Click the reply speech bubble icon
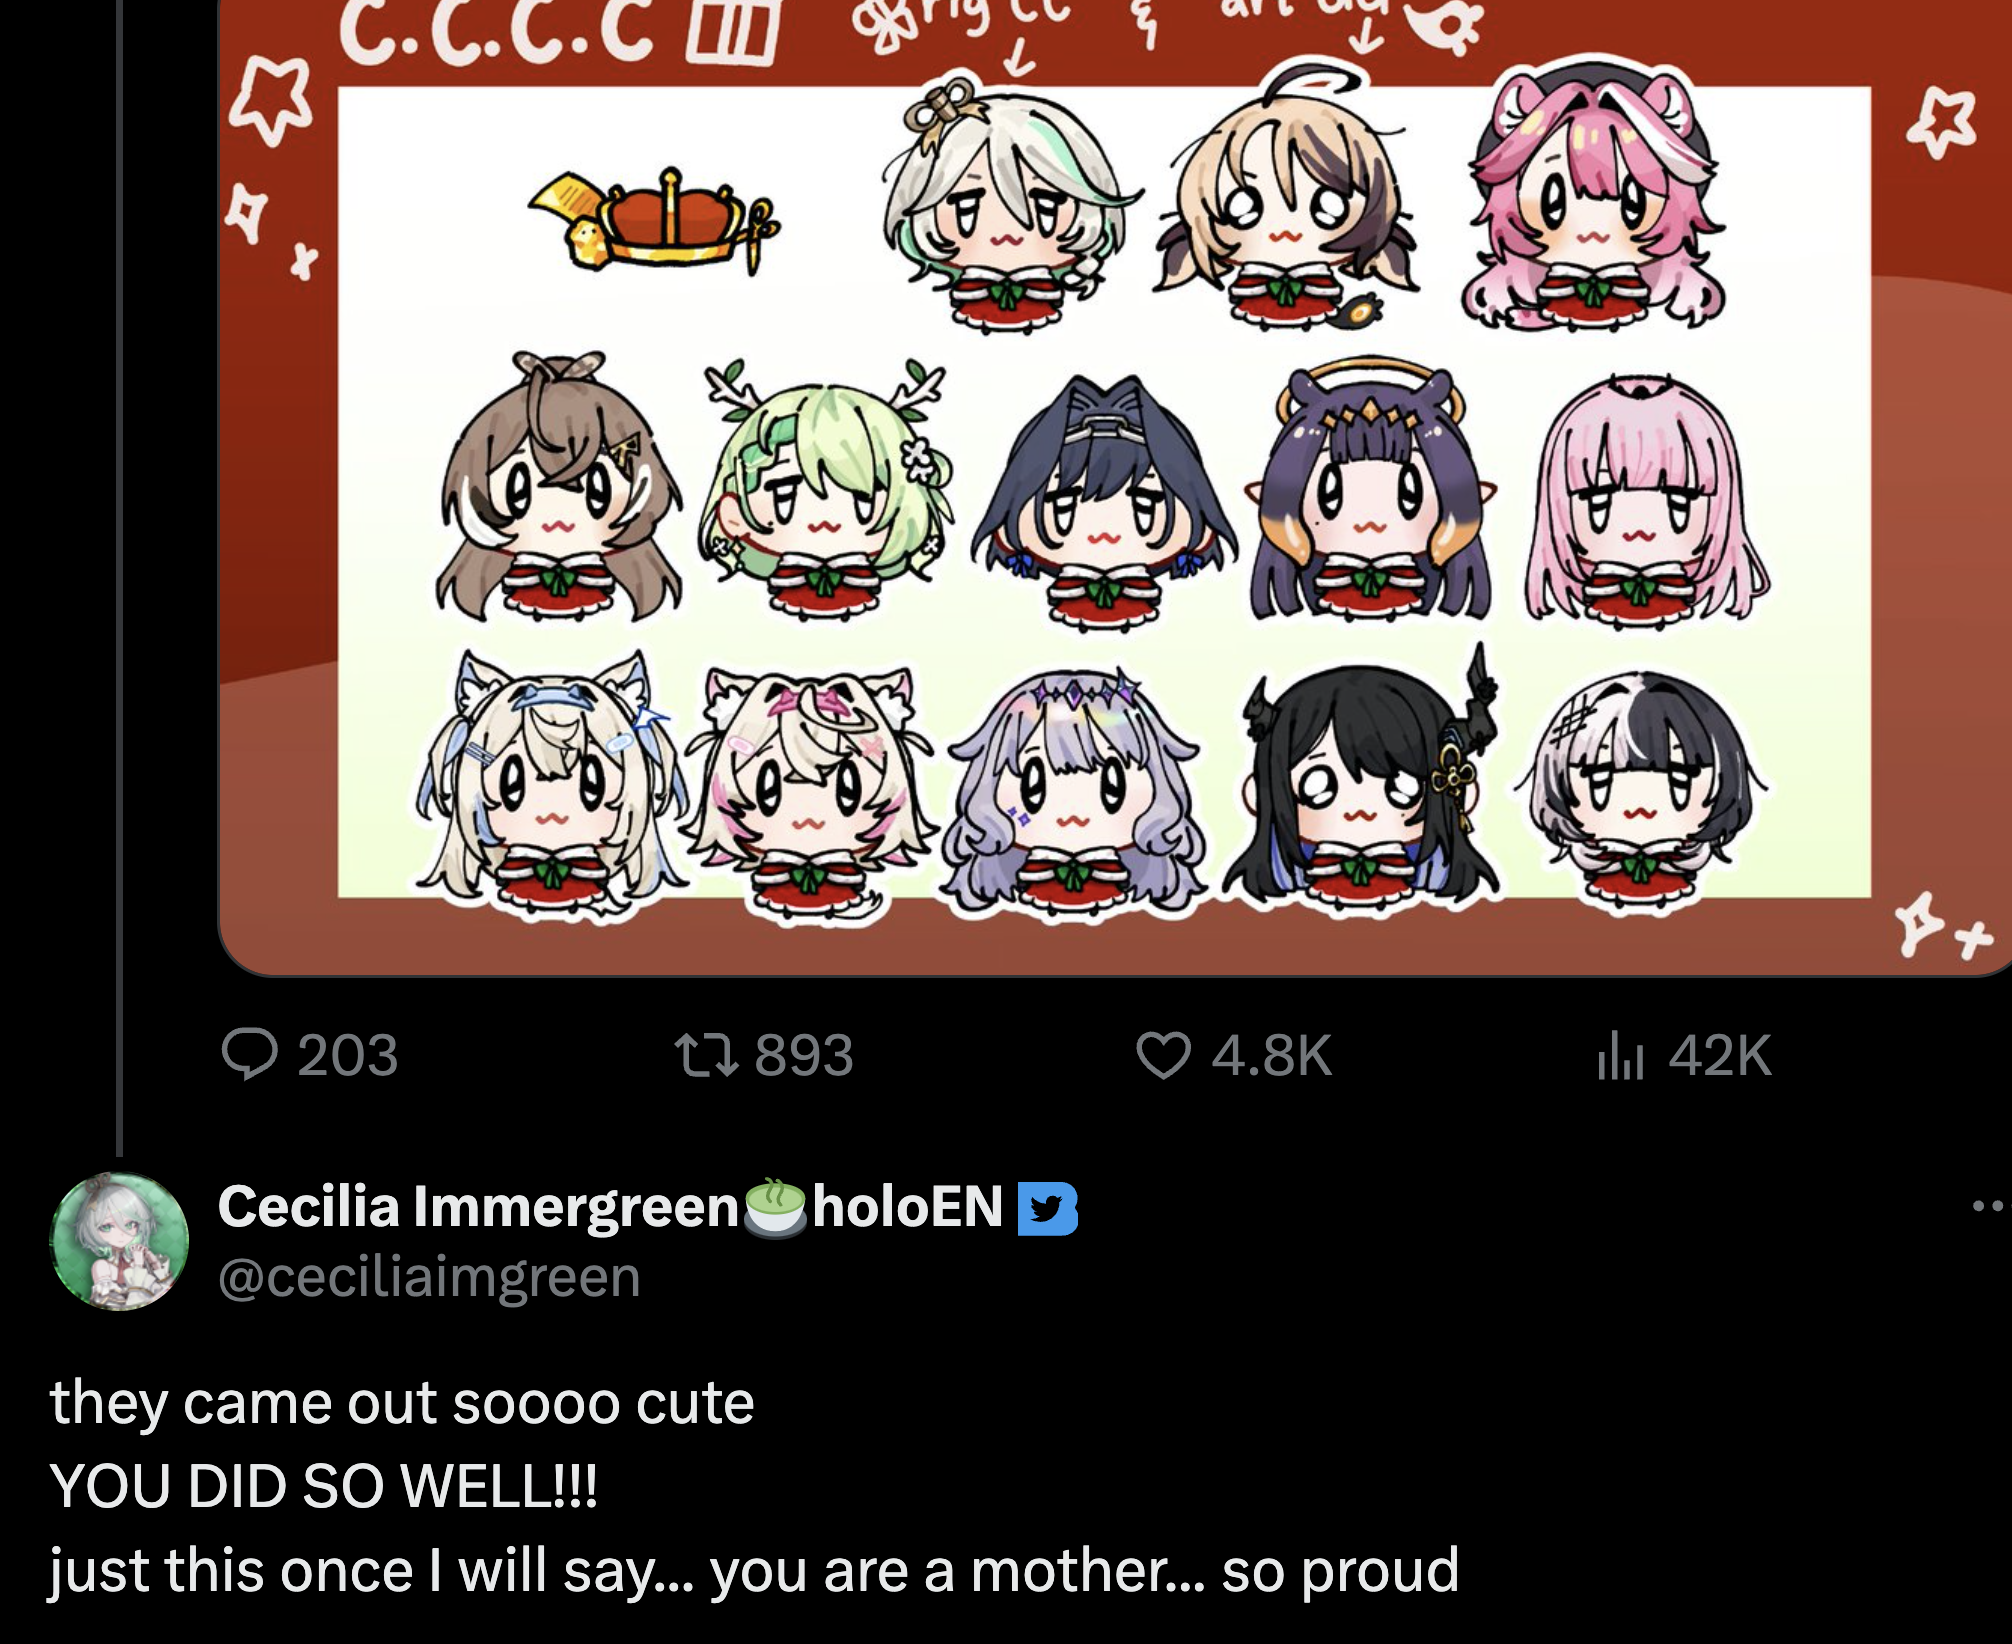The image size is (2012, 1644). tap(249, 1055)
